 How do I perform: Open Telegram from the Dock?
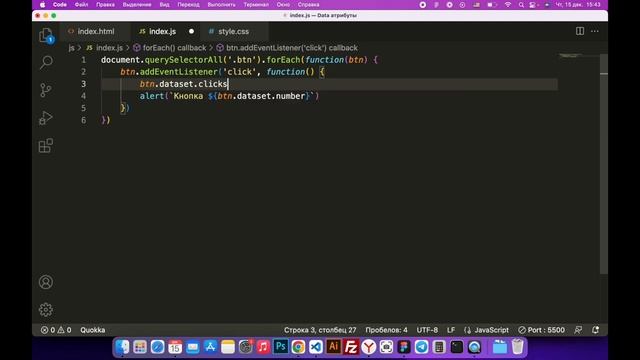tap(422, 347)
